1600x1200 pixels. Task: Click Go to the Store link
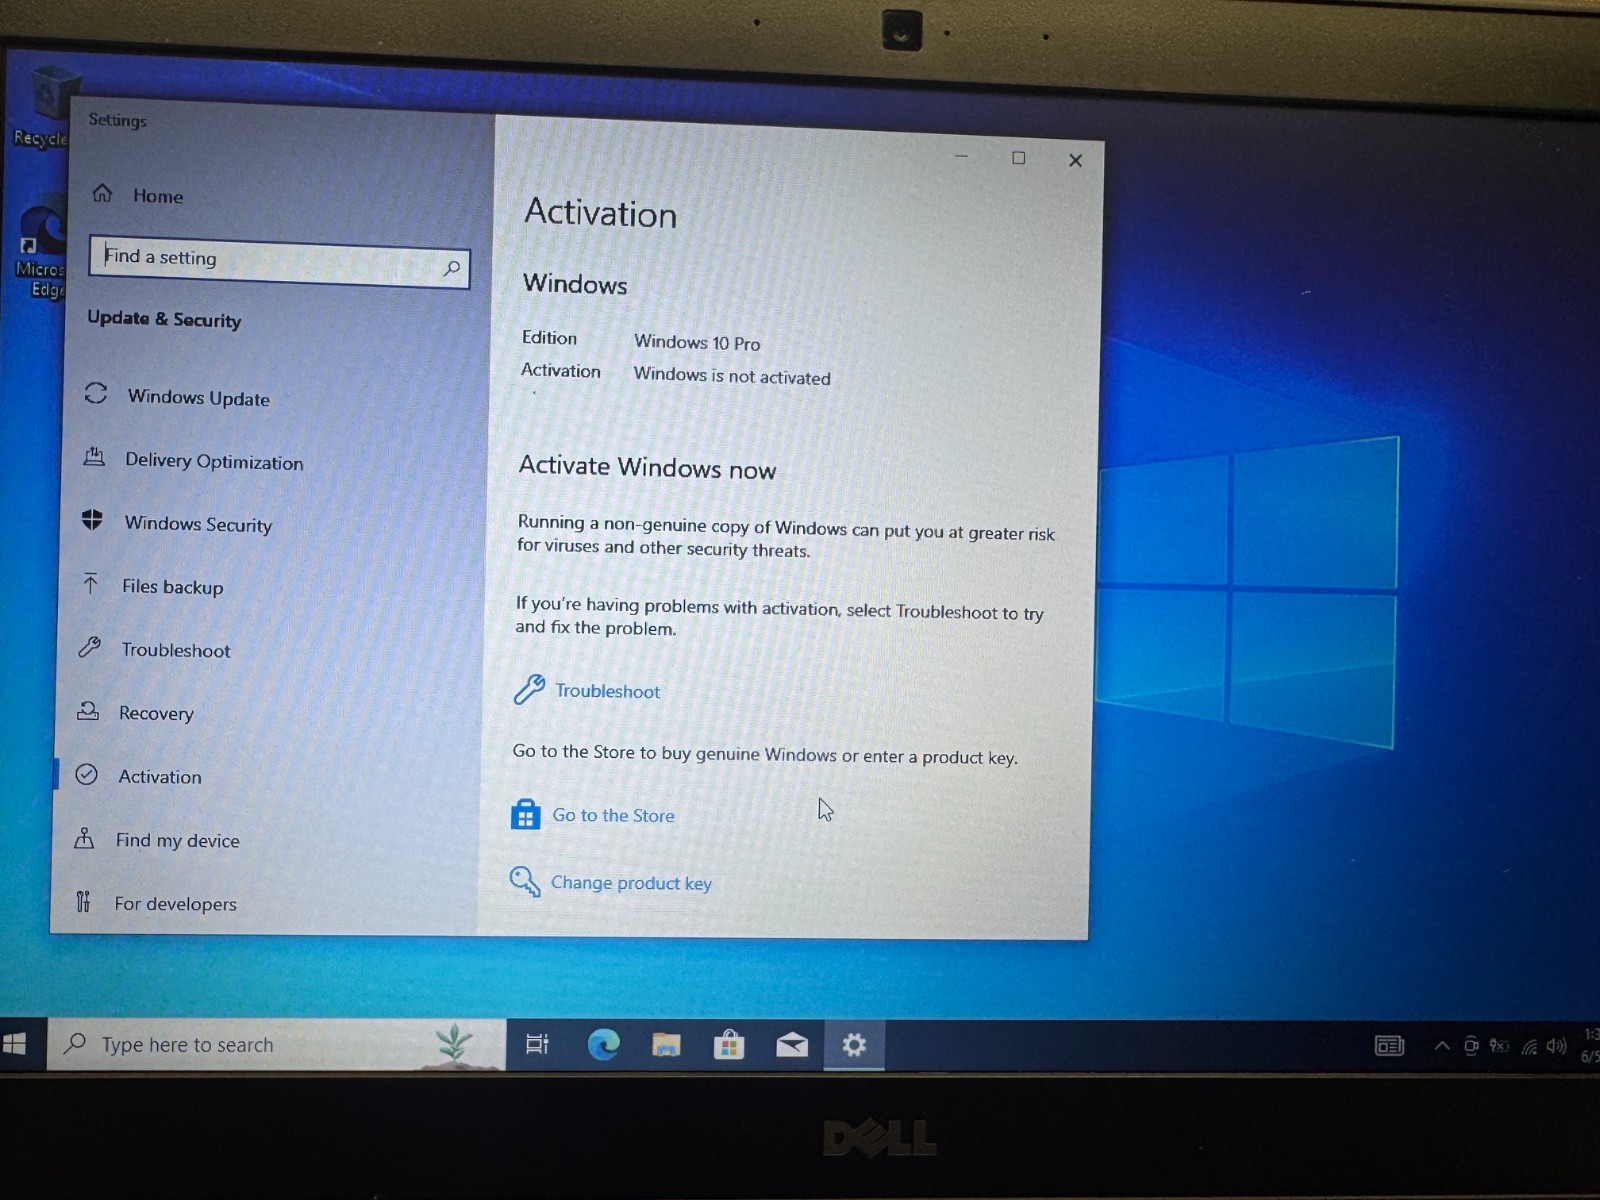click(613, 815)
